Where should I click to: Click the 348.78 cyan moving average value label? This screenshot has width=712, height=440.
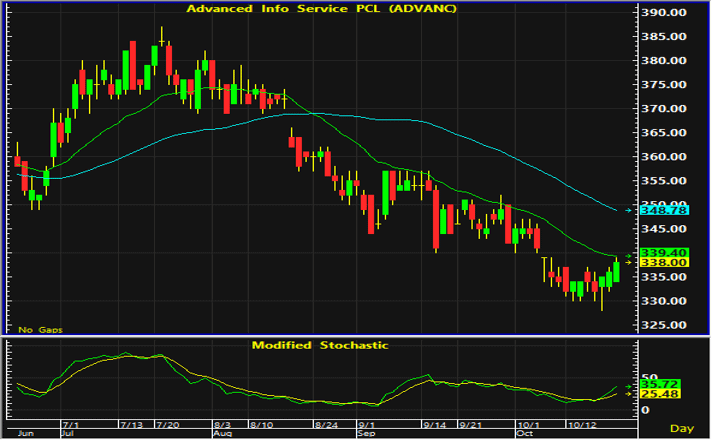[664, 210]
